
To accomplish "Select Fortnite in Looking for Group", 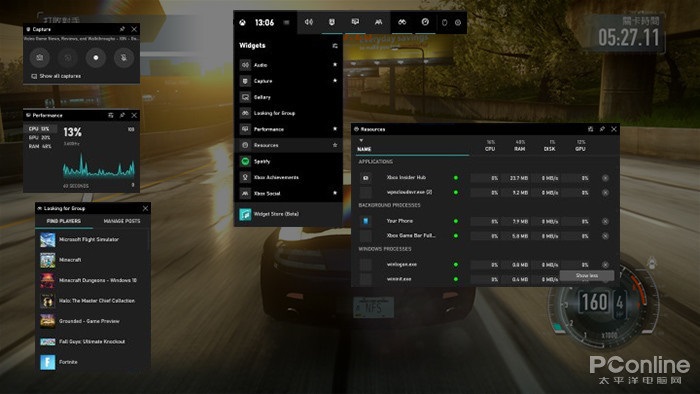I will (92, 362).
